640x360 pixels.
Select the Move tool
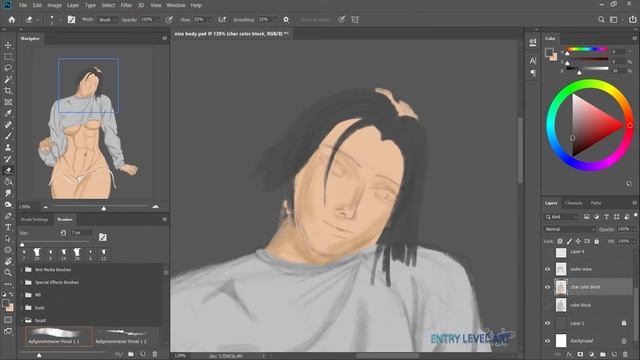(x=8, y=45)
